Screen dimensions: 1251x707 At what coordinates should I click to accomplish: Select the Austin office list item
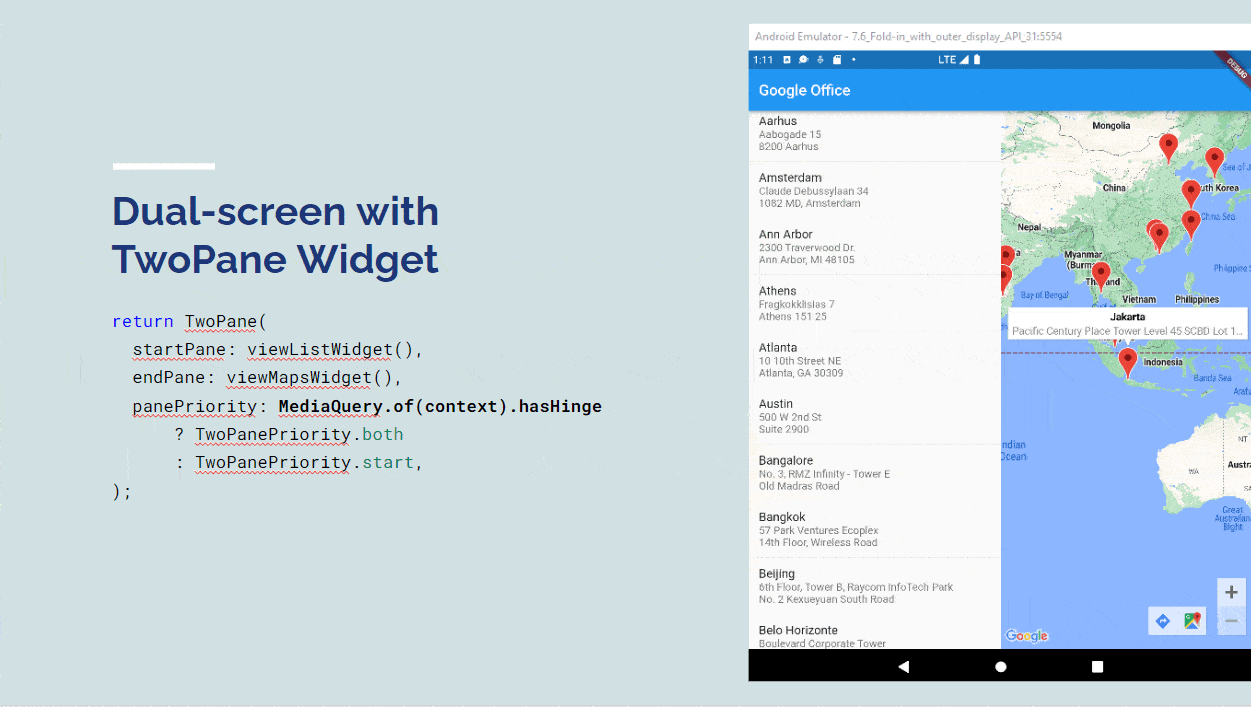click(875, 416)
